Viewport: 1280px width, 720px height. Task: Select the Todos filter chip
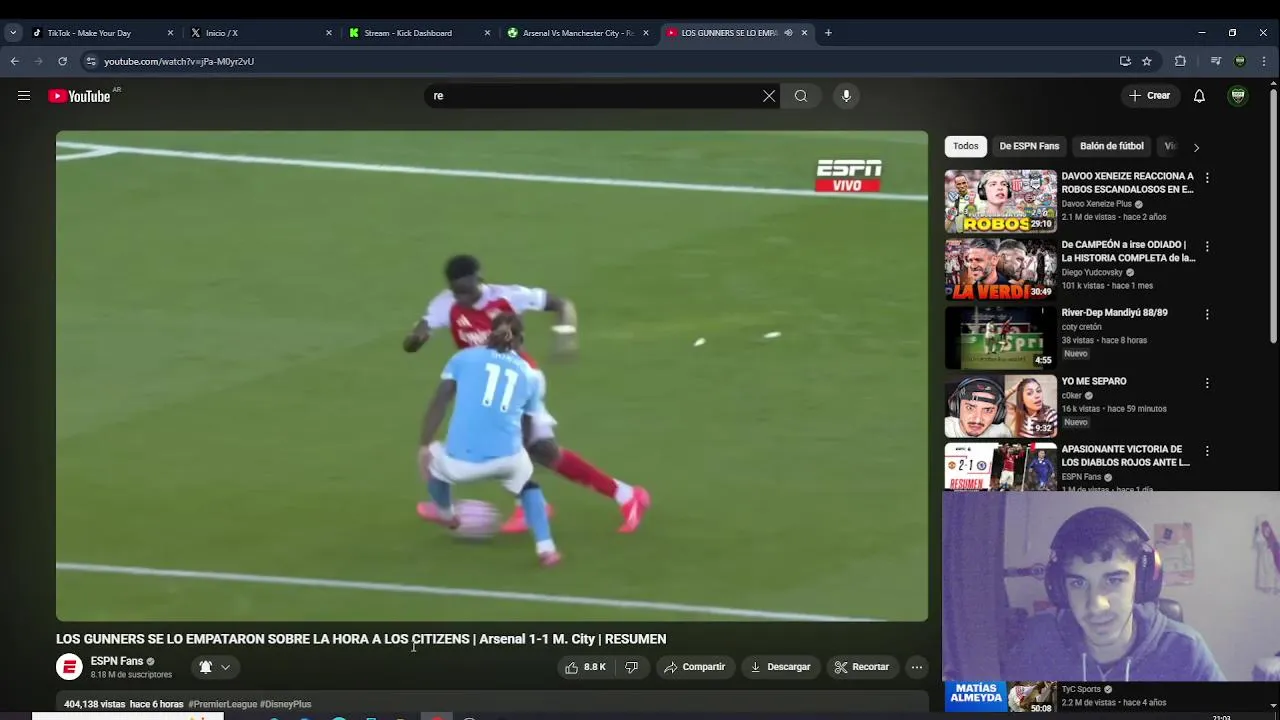(966, 146)
